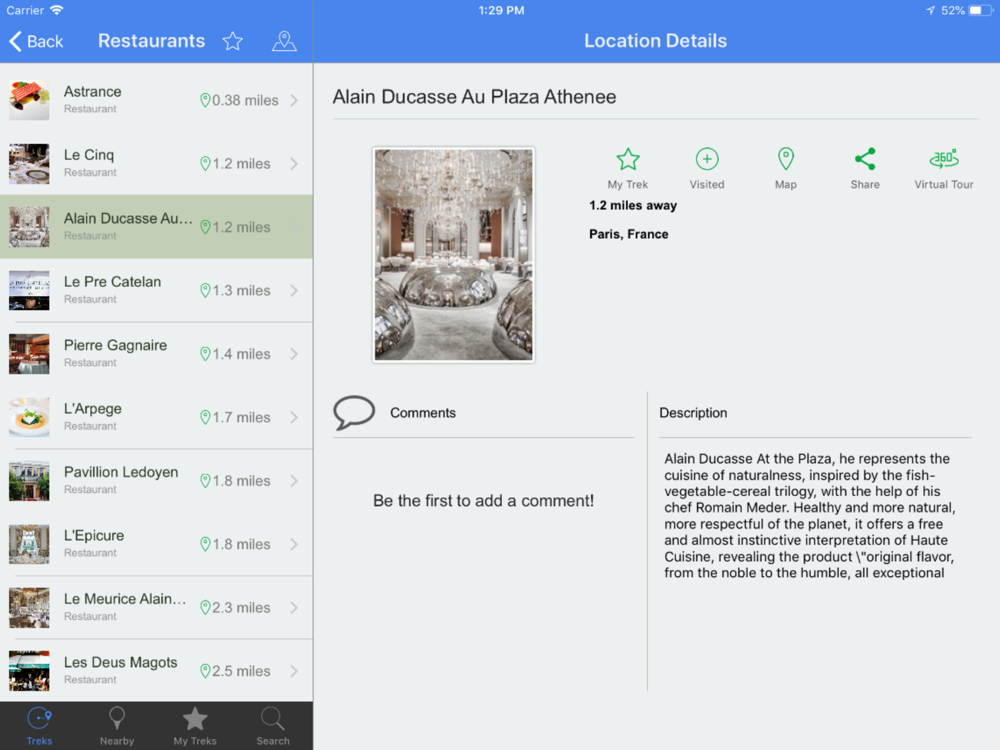Image resolution: width=1000 pixels, height=750 pixels.
Task: Open the Pavillion Ledoyen row chevron
Action: click(294, 481)
